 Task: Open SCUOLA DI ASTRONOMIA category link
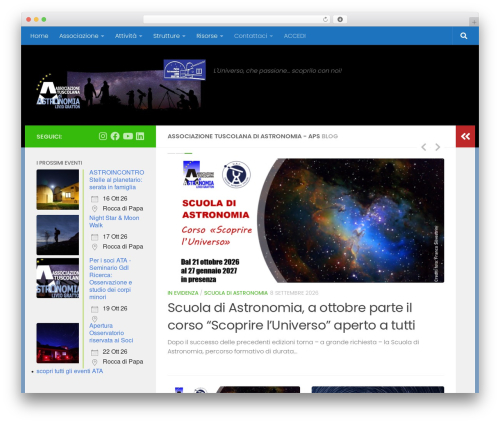(x=236, y=293)
